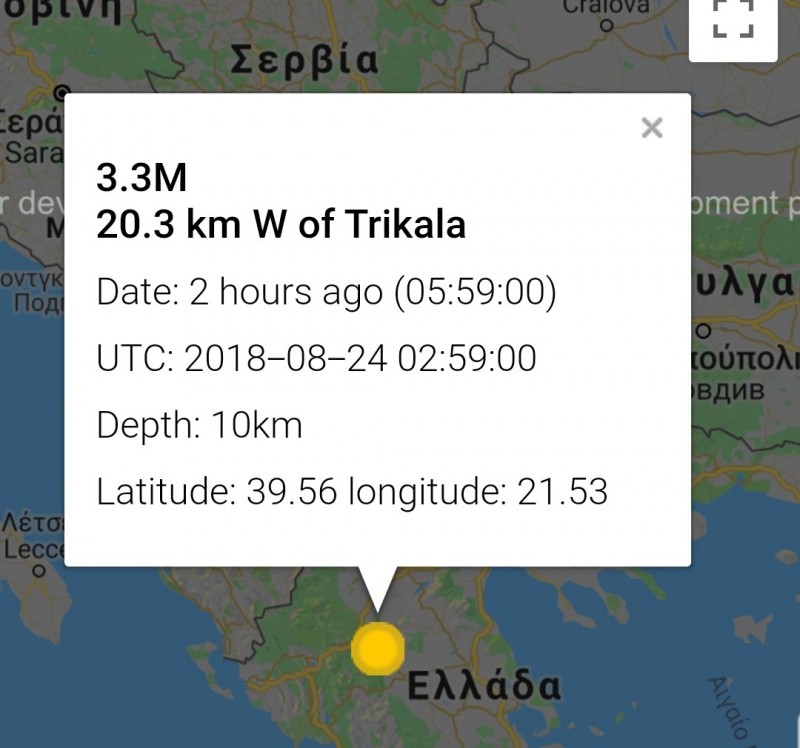Viewport: 800px width, 748px height.
Task: Click the Date '2 hours ago' line
Action: (x=326, y=293)
